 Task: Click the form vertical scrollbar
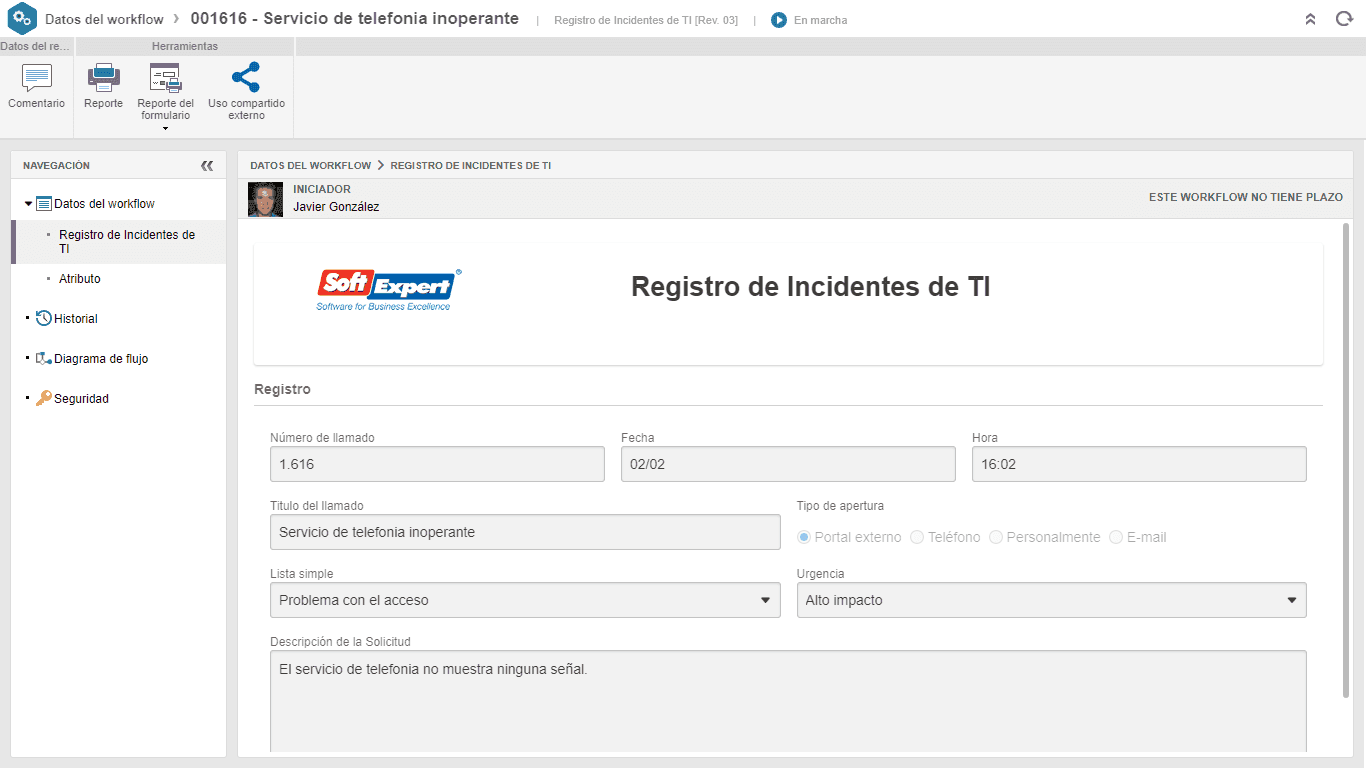tap(1345, 460)
